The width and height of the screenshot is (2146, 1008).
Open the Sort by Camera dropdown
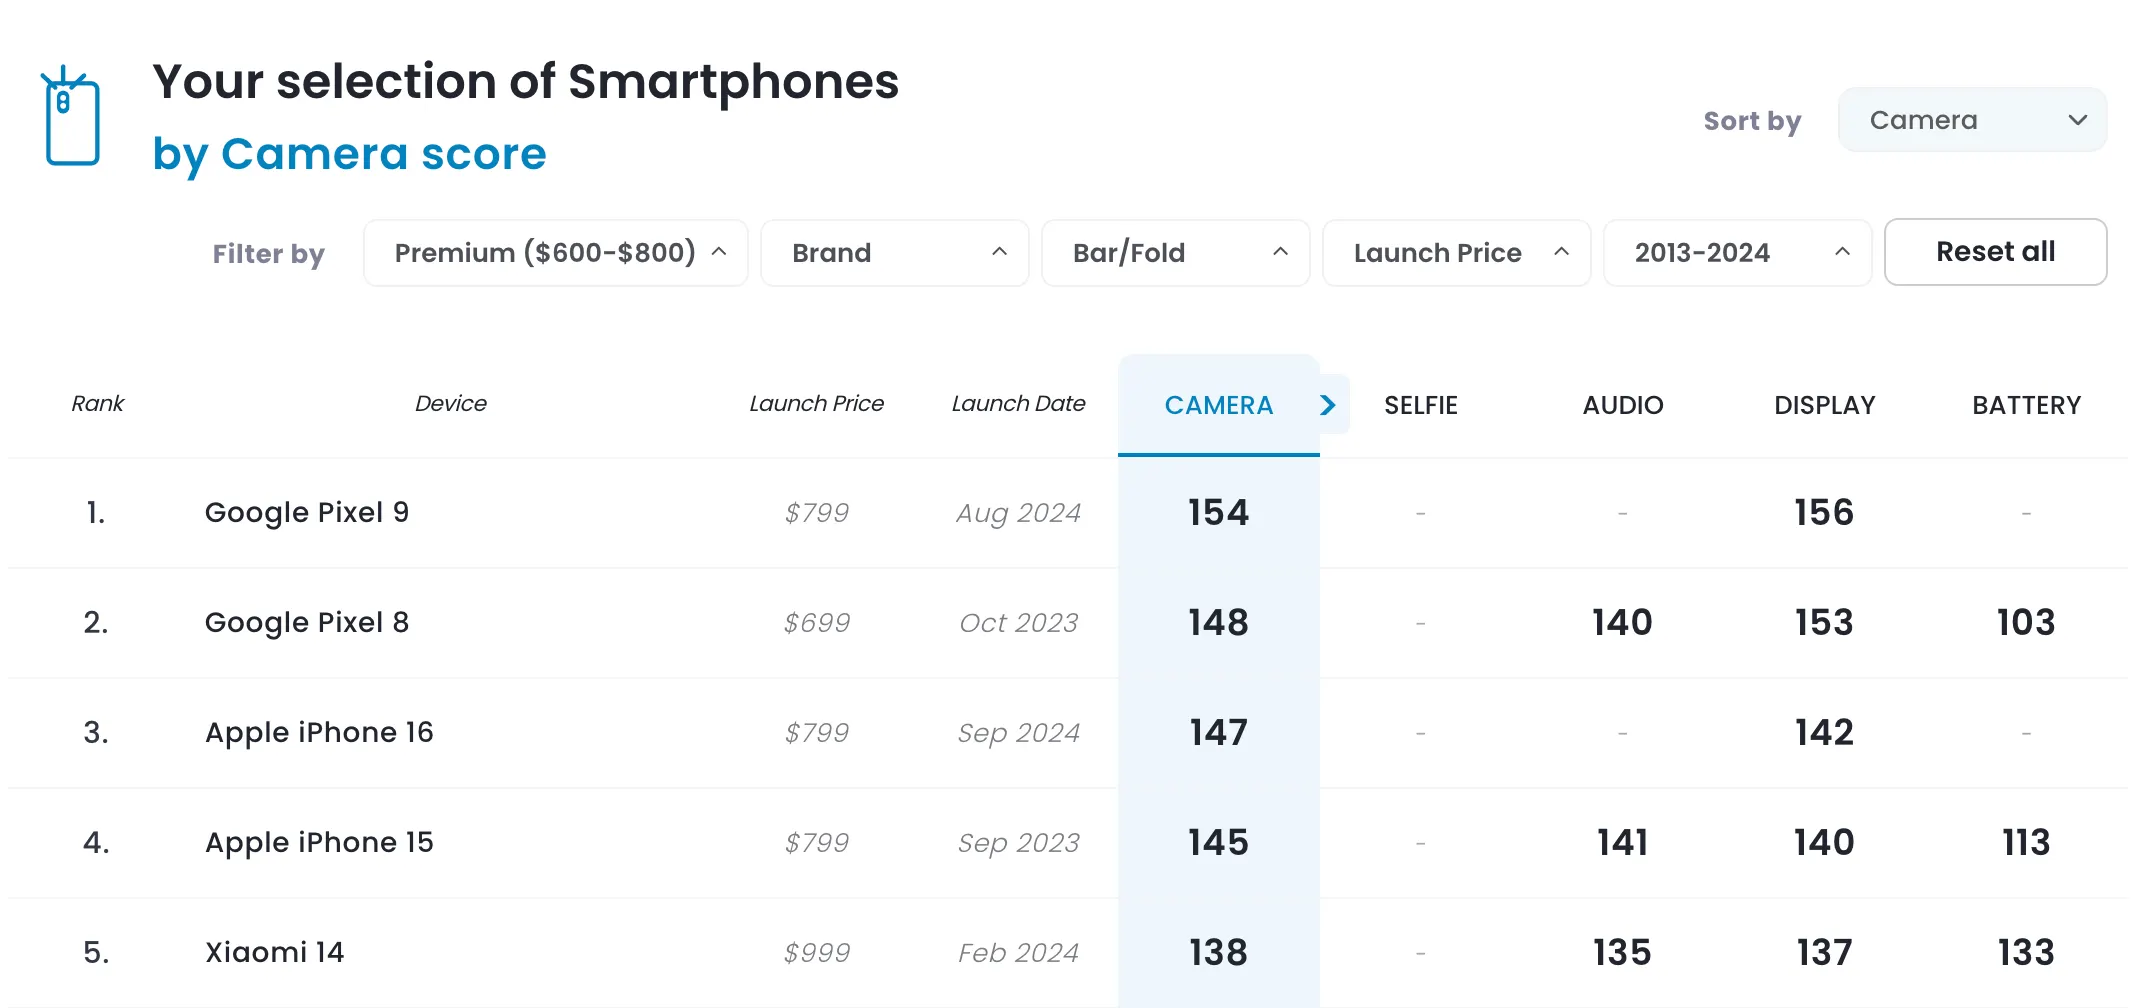click(x=1972, y=121)
